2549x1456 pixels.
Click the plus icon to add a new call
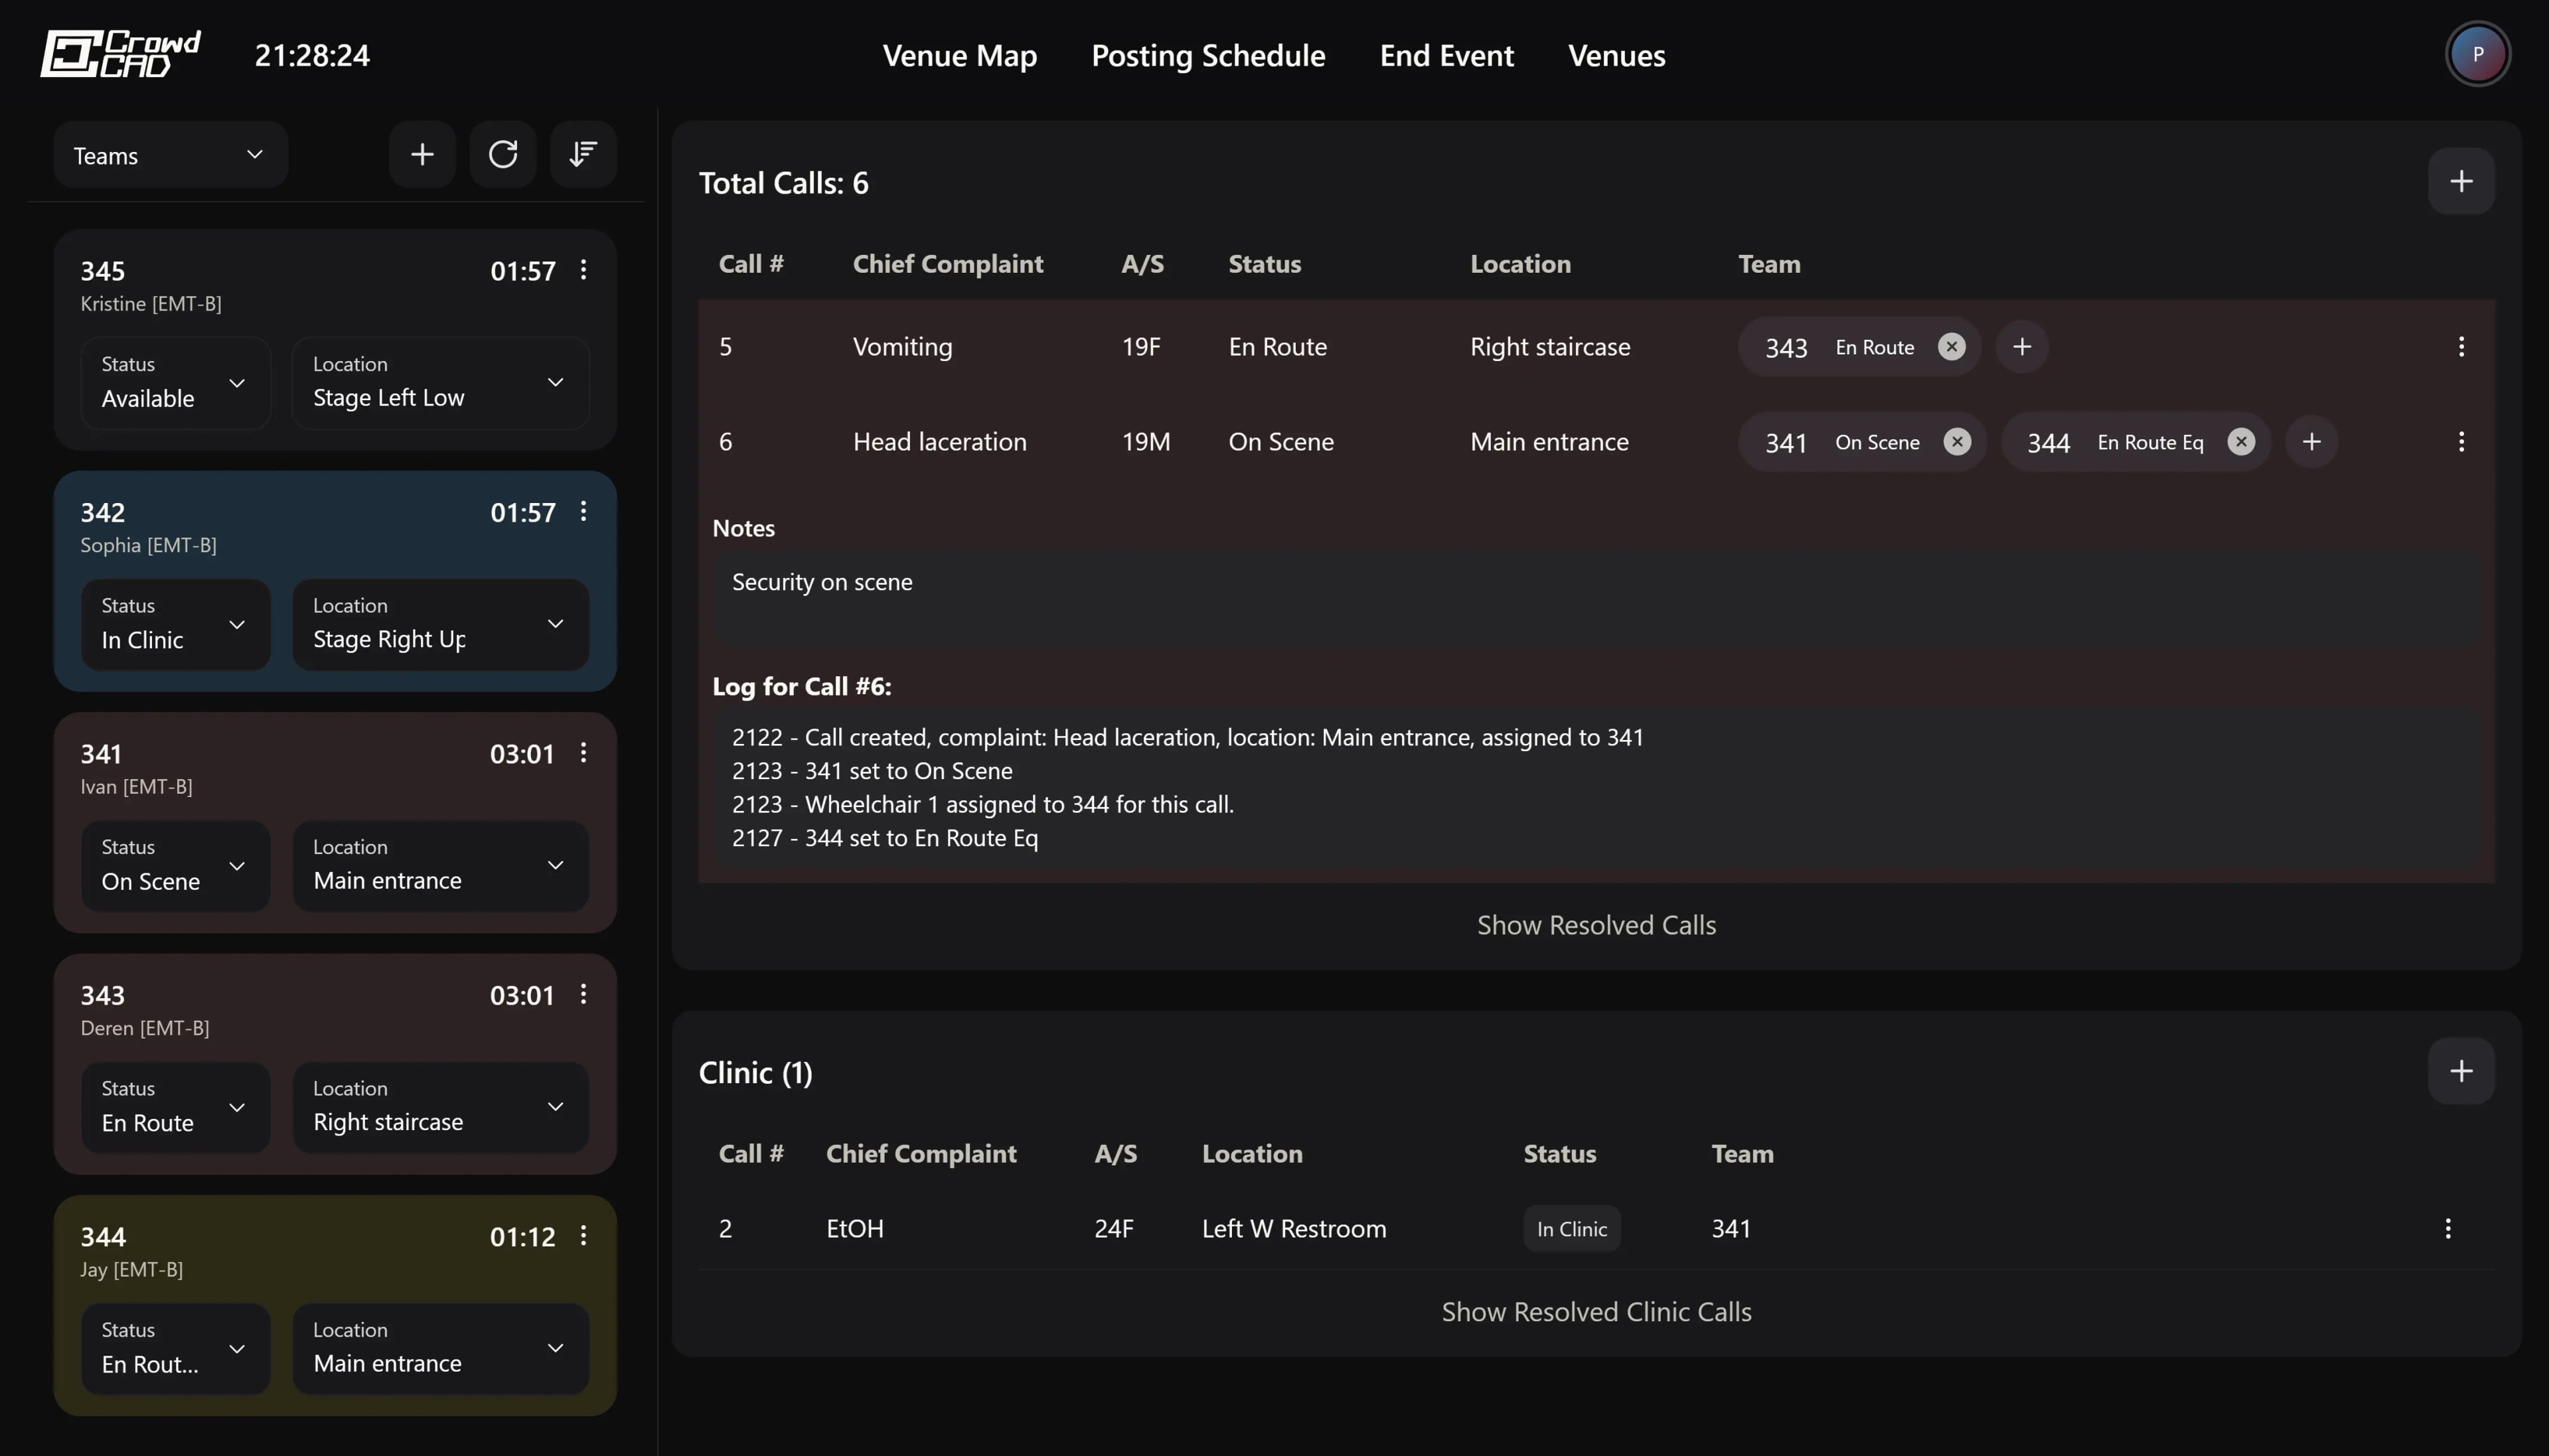[x=2462, y=180]
